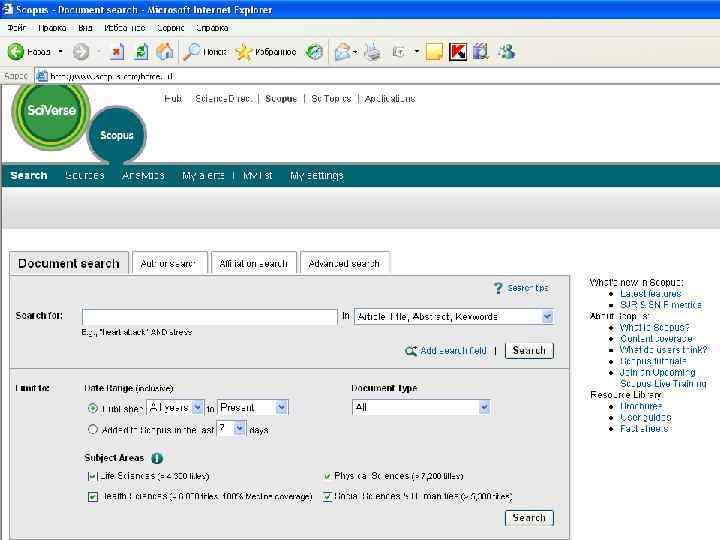The image size is (720, 540).
Task: Click the Search button beside Add search field
Action: pos(529,350)
